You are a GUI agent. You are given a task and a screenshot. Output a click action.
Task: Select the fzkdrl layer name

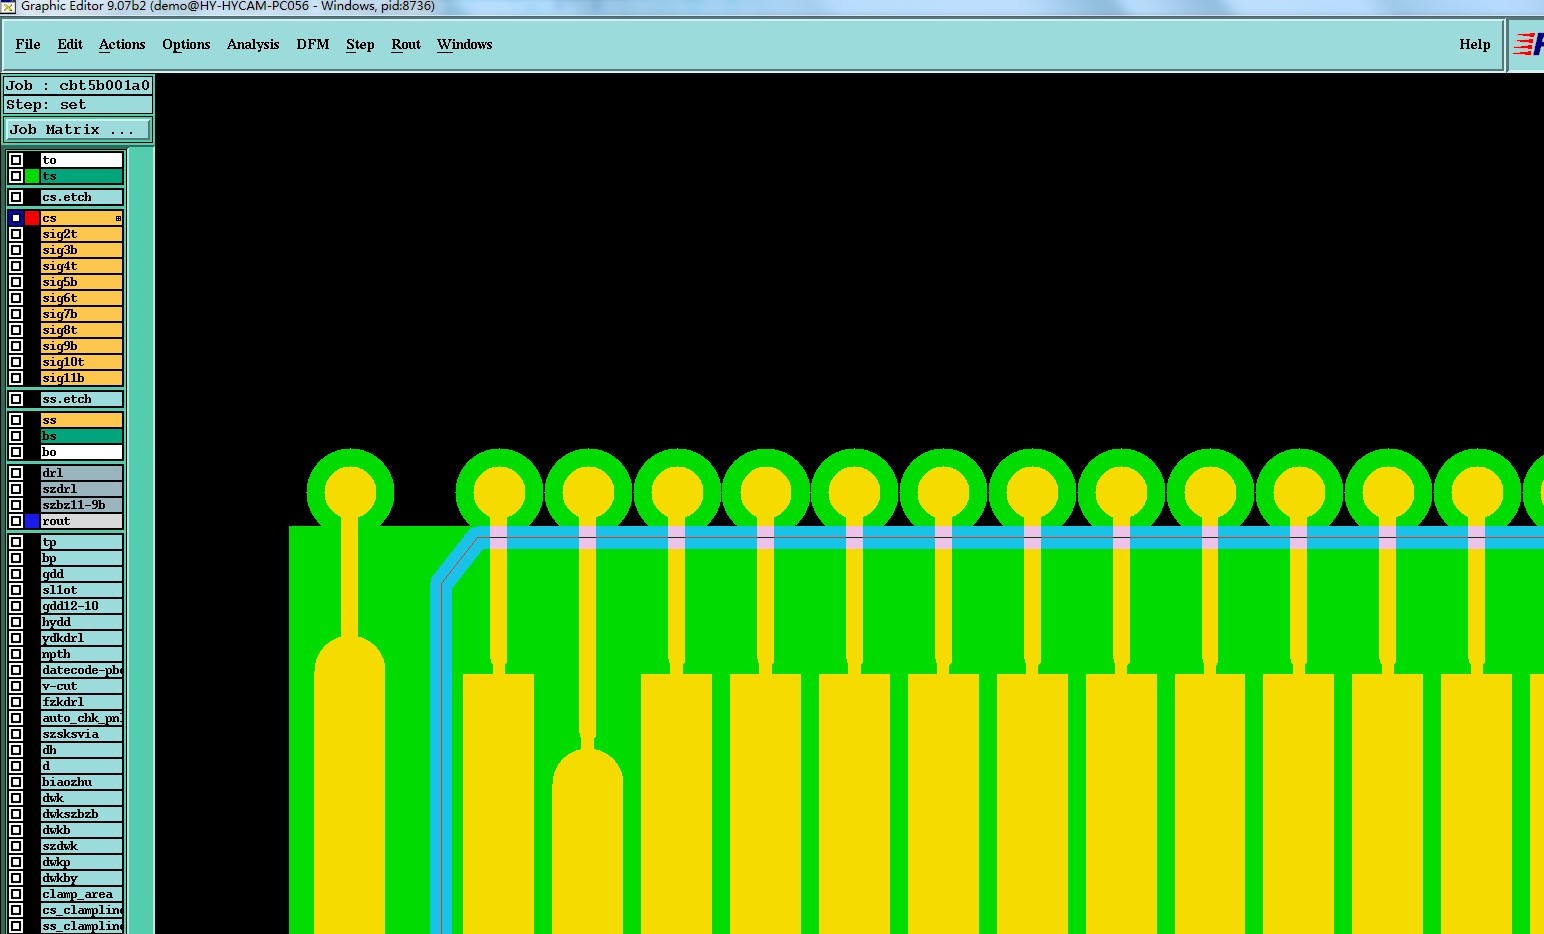[82, 702]
